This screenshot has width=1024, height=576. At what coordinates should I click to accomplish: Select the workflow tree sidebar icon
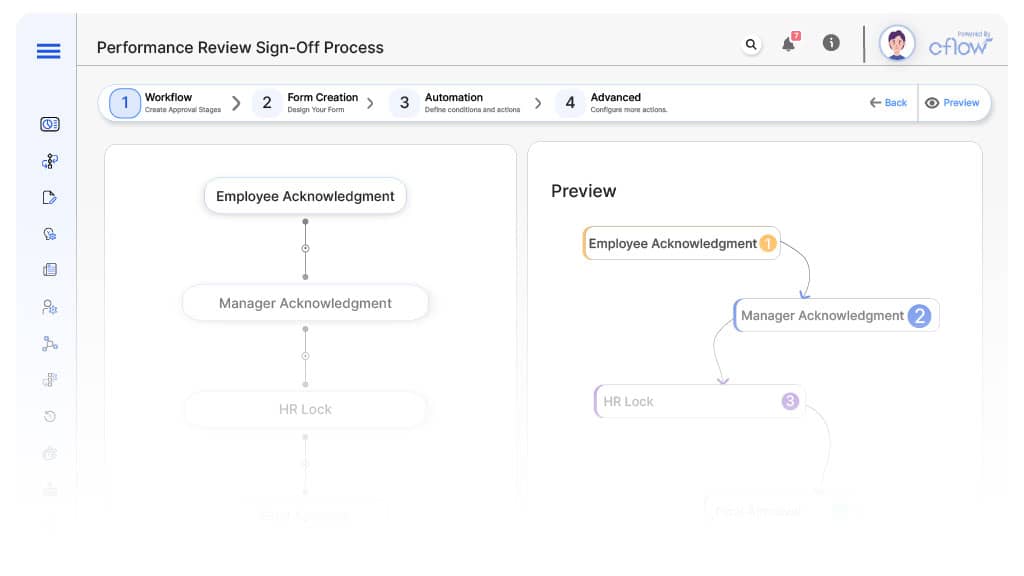tap(50, 161)
